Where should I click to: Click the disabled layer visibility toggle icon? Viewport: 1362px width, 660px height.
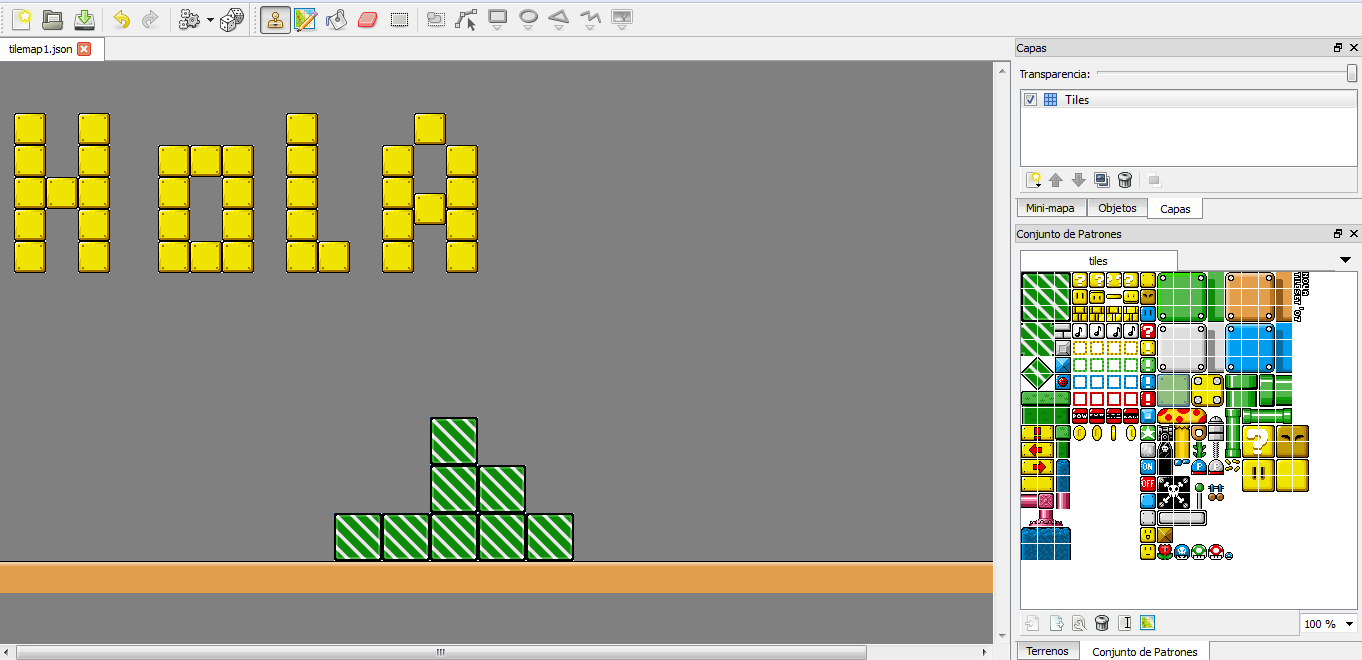pyautogui.click(x=1154, y=180)
